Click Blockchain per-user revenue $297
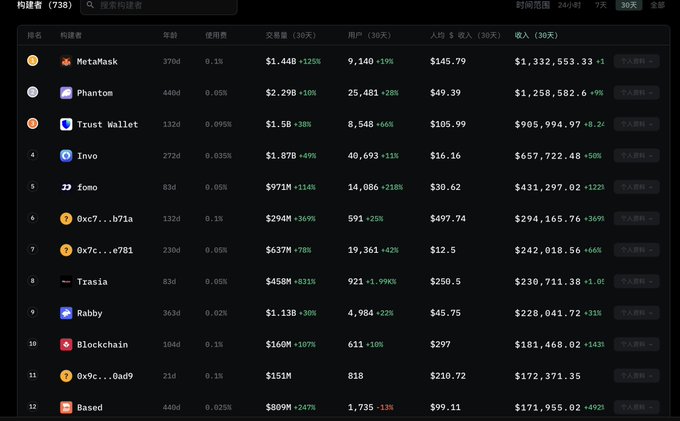This screenshot has height=421, width=680. point(440,344)
